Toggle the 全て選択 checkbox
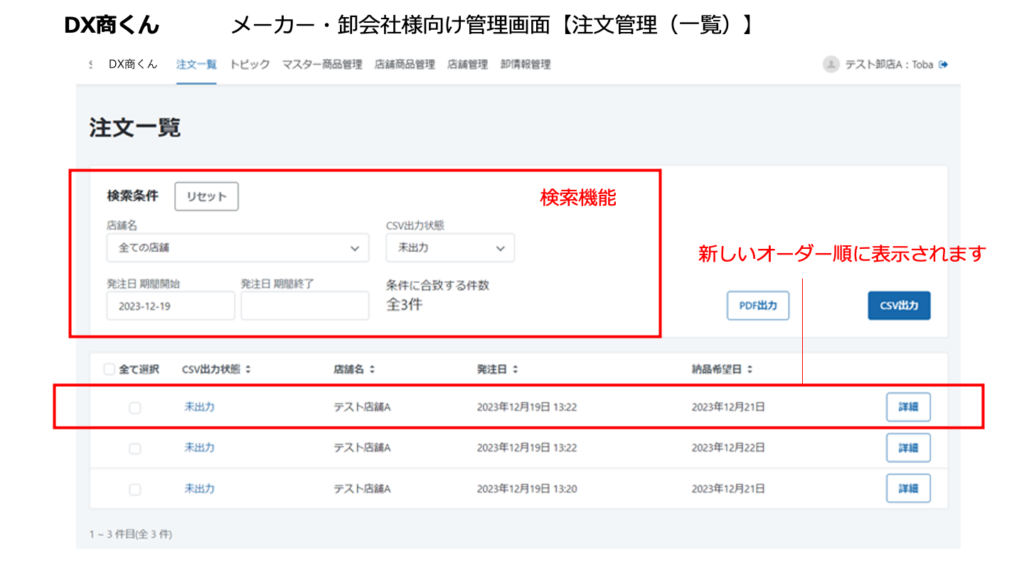The width and height of the screenshot is (1024, 576). (109, 369)
